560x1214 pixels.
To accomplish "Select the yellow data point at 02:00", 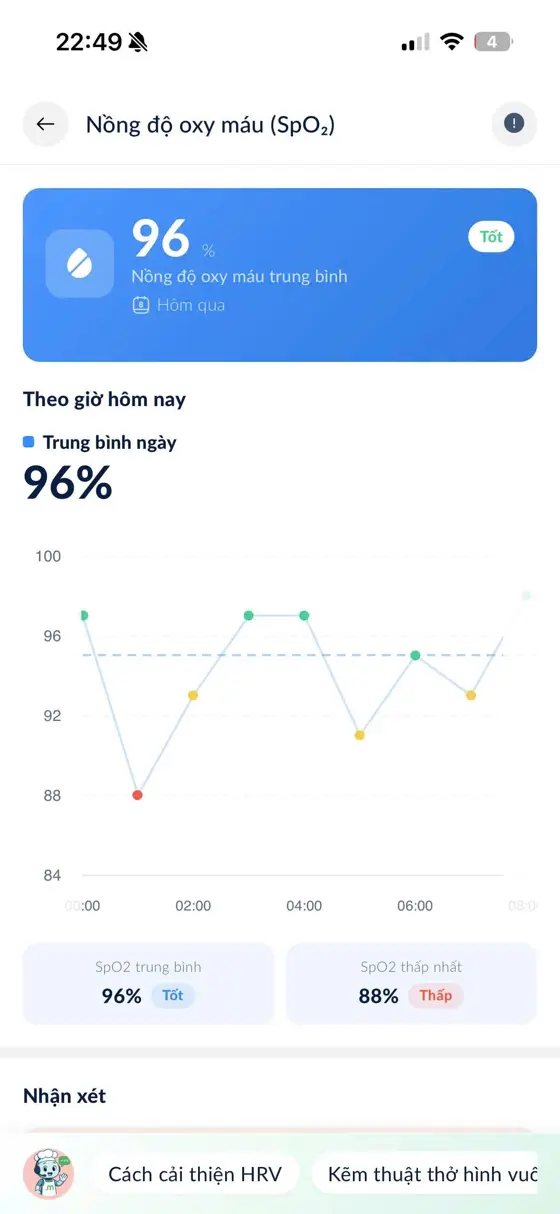I will tap(193, 695).
